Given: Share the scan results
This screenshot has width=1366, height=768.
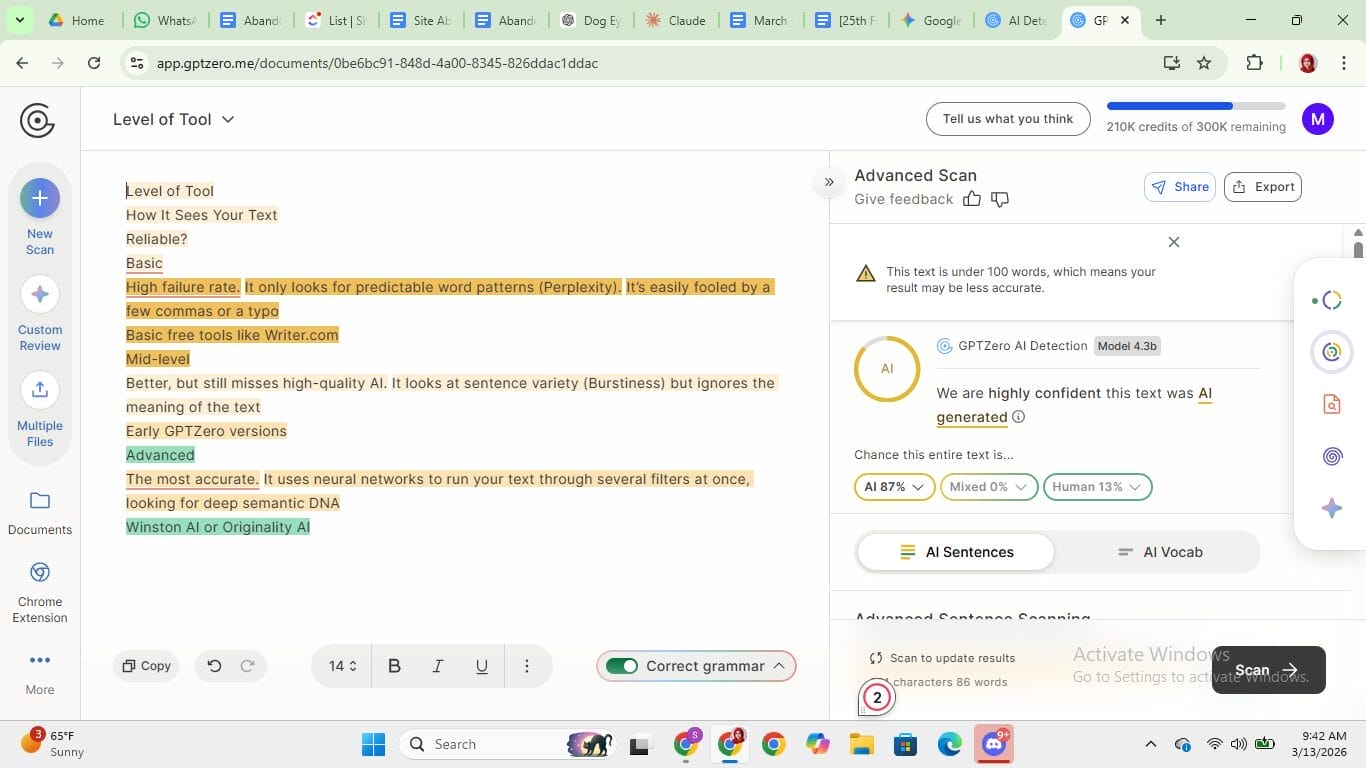Looking at the screenshot, I should [x=1180, y=187].
